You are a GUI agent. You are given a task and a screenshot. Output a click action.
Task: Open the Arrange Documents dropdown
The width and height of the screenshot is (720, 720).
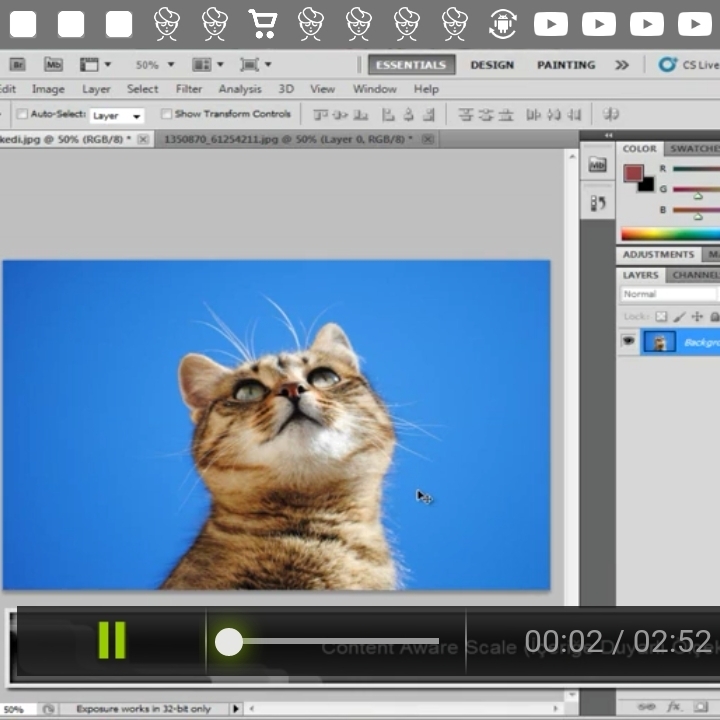tap(208, 64)
